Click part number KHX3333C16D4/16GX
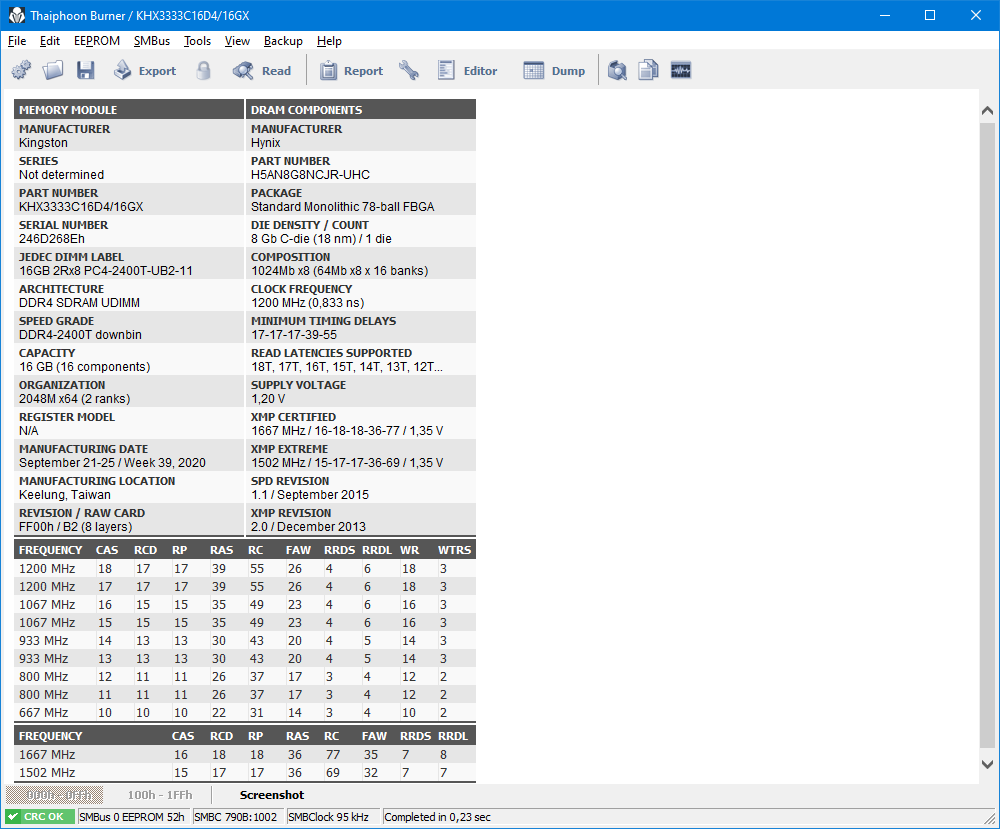Viewport: 1000px width, 829px height. [81, 207]
